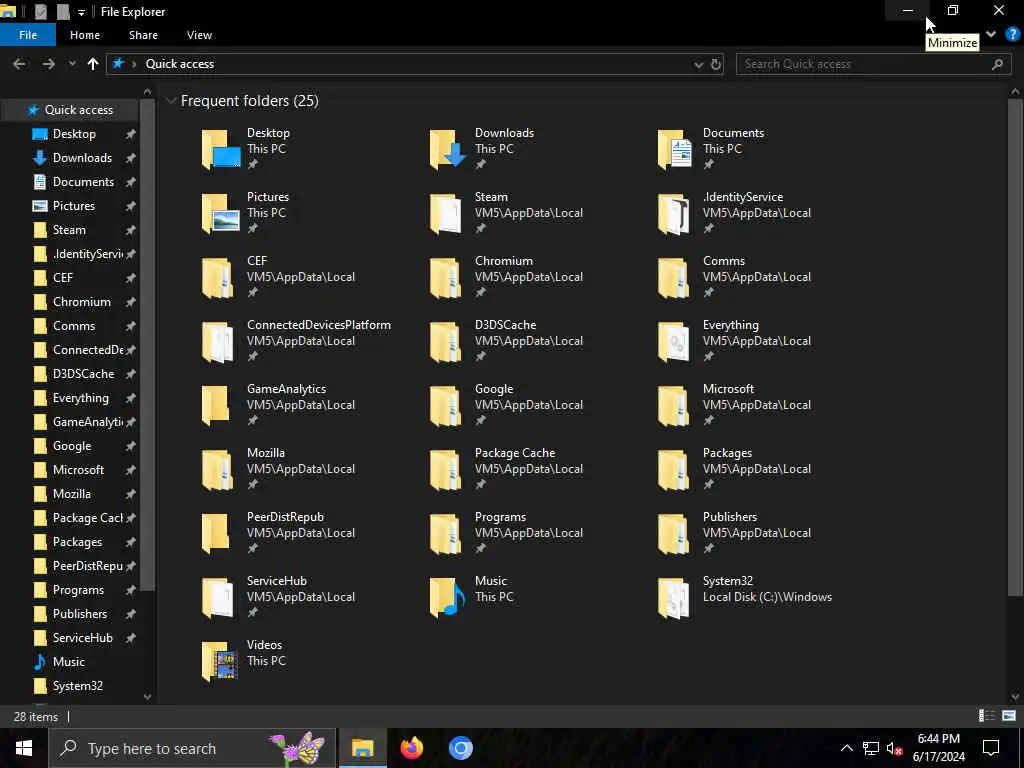Click the main pane vertical scrollbar
The image size is (1024, 768).
click(x=1015, y=346)
